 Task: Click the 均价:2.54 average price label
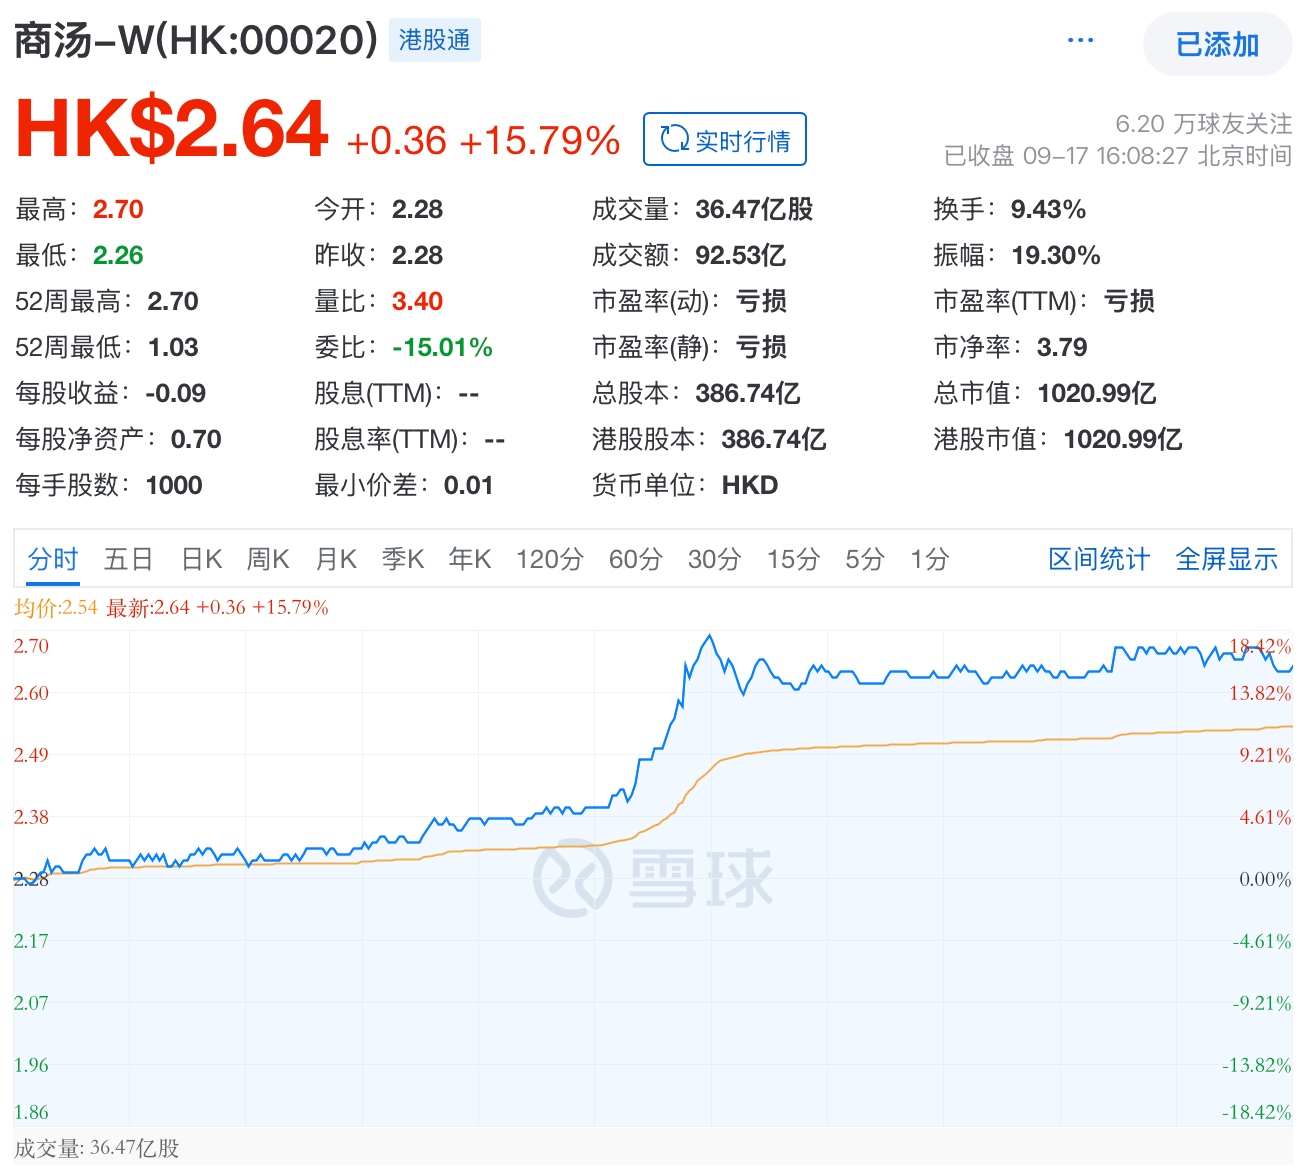(56, 607)
